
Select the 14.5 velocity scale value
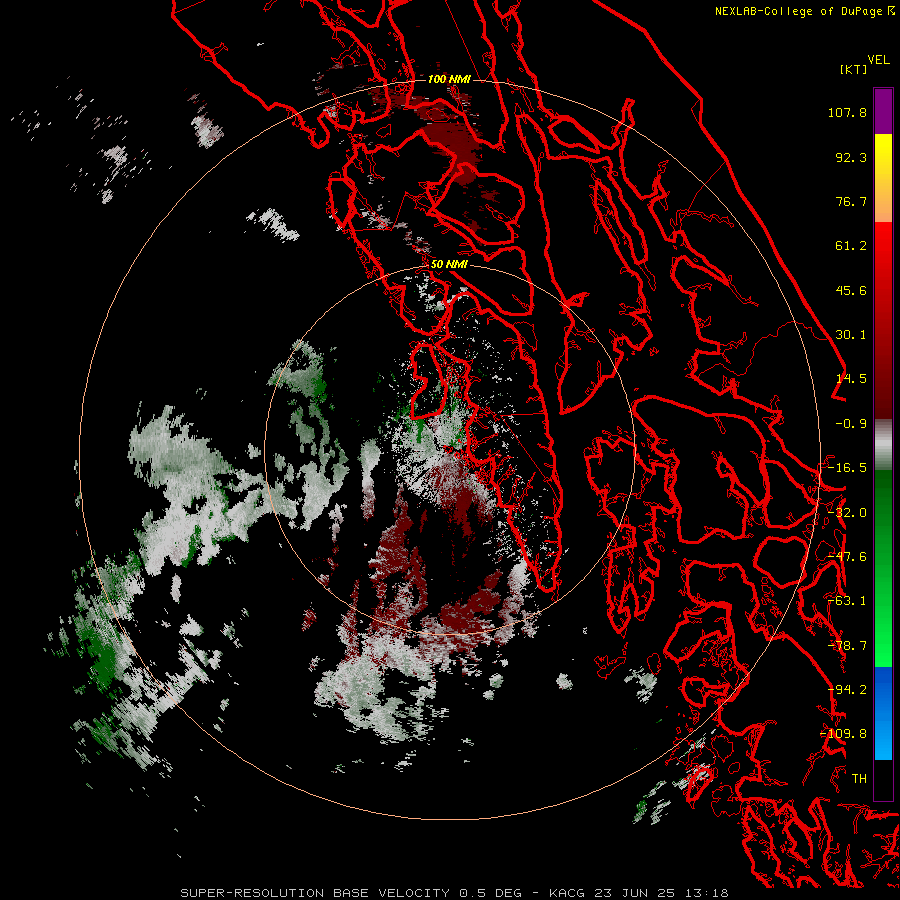point(851,379)
